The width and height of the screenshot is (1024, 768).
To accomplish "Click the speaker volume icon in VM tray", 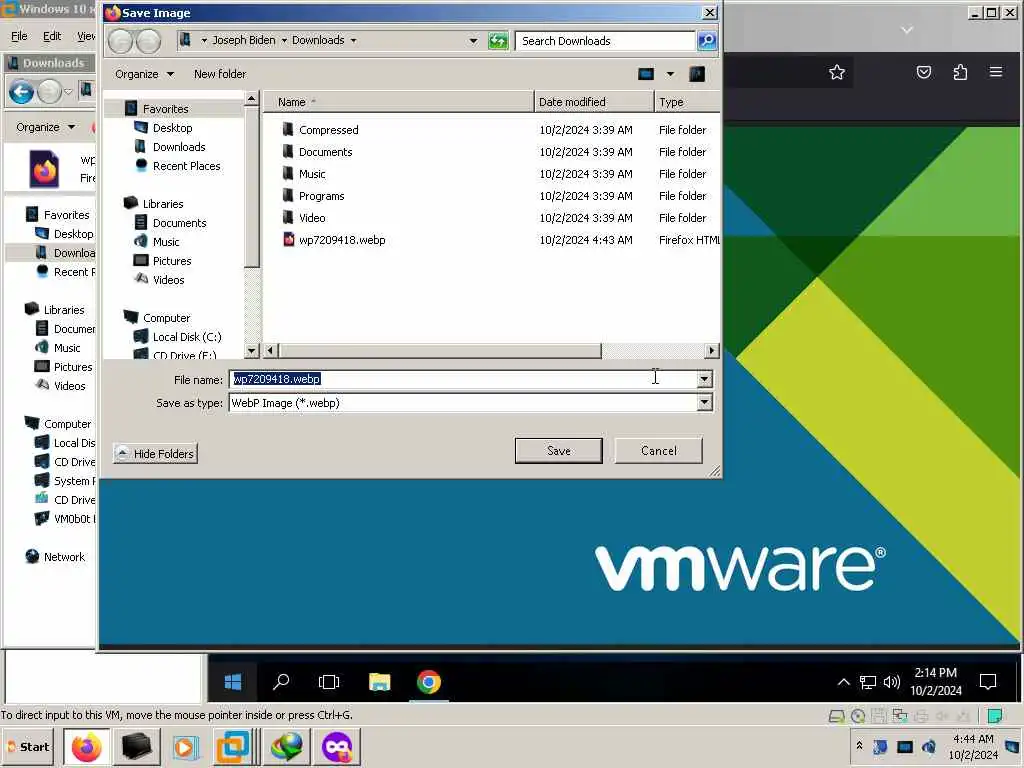I will tap(891, 682).
